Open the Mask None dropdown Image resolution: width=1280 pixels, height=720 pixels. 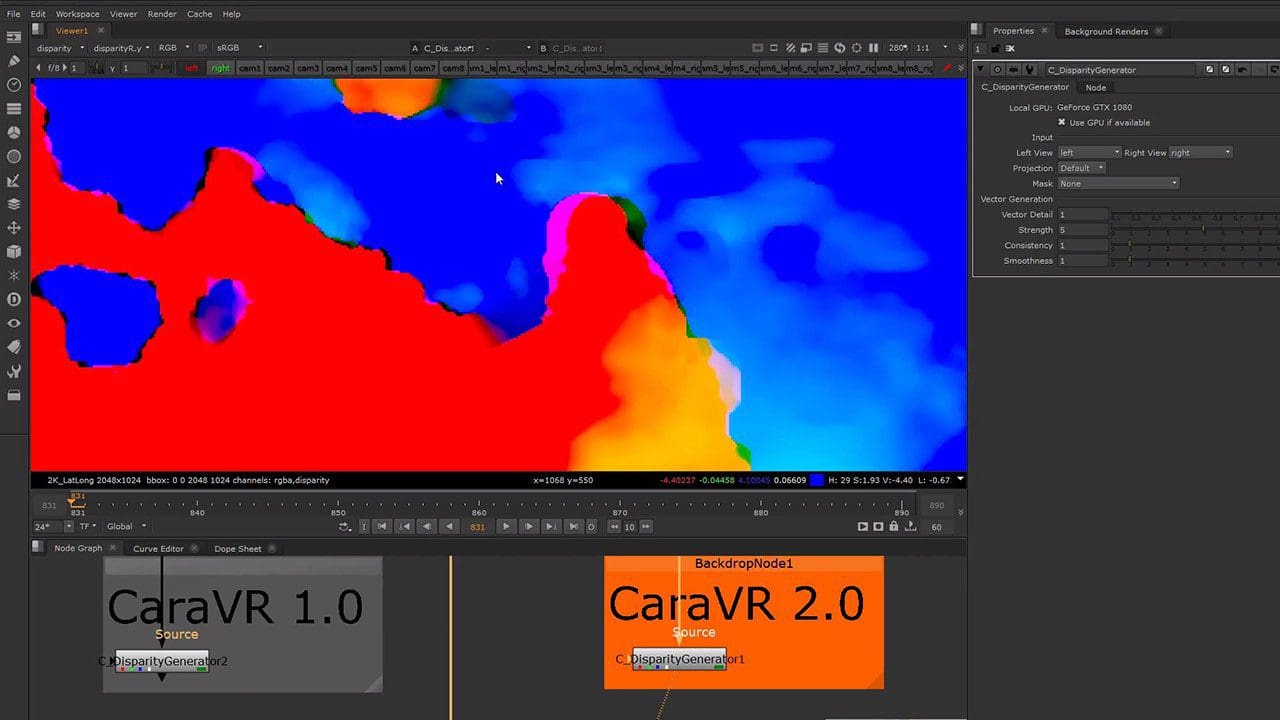1118,183
